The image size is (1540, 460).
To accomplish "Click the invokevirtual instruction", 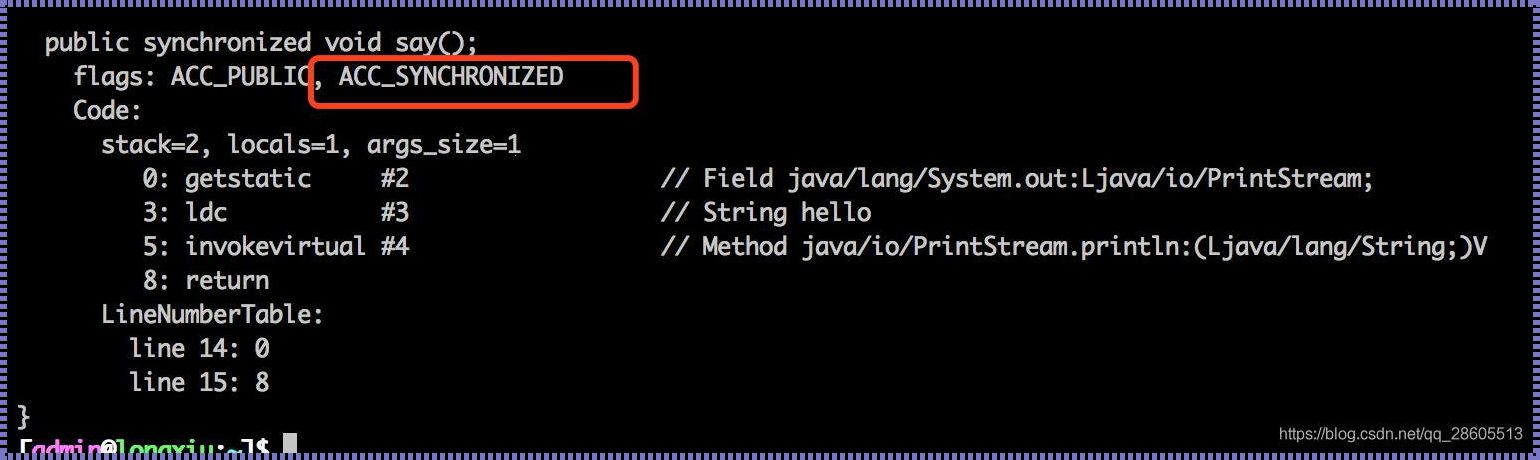I will pyautogui.click(x=275, y=246).
